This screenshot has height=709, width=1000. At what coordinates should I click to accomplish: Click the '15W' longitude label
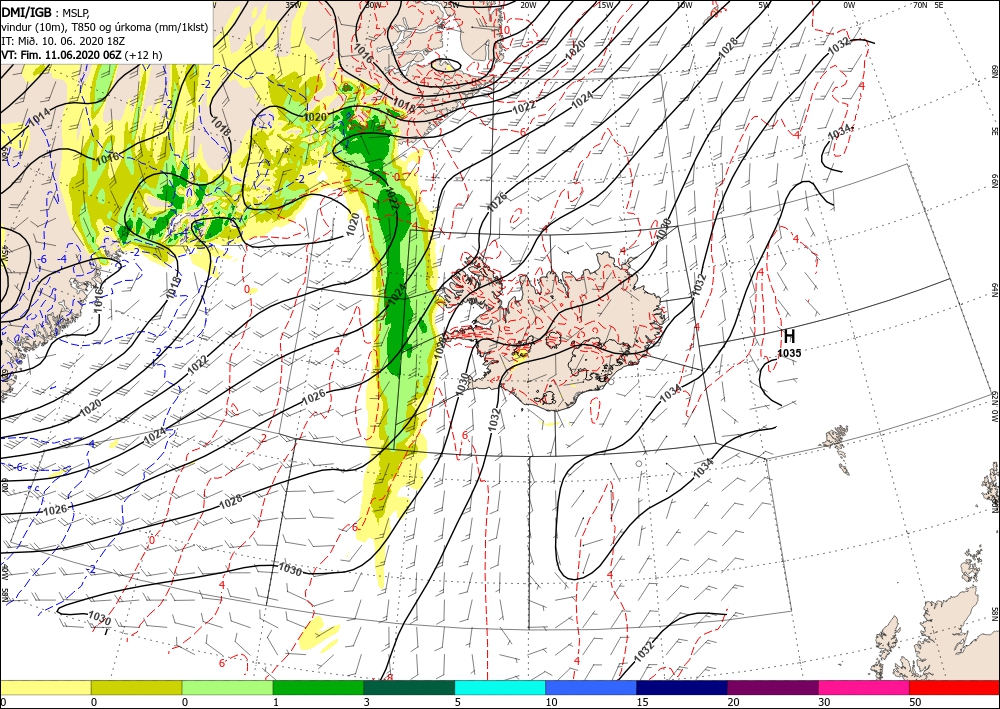tap(606, 5)
